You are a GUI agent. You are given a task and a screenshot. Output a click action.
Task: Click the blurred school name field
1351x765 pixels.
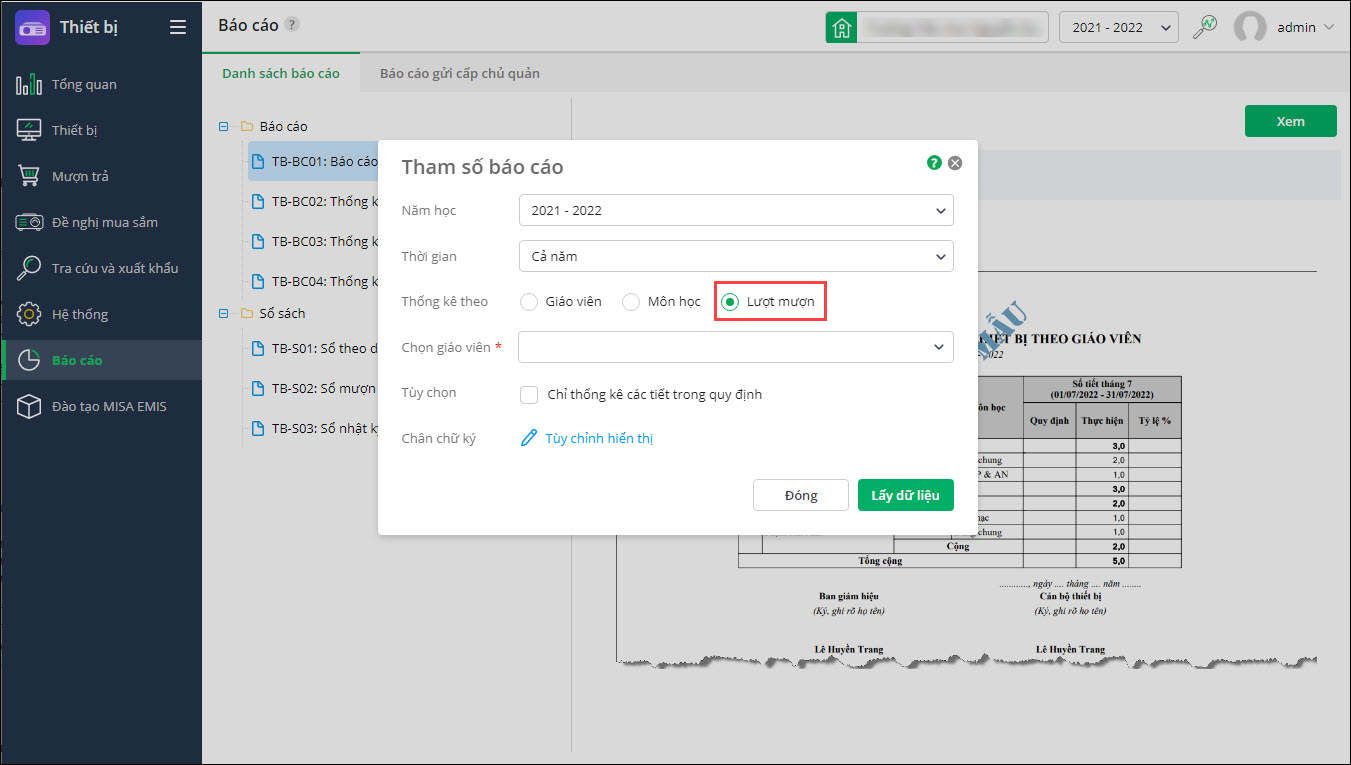click(952, 27)
